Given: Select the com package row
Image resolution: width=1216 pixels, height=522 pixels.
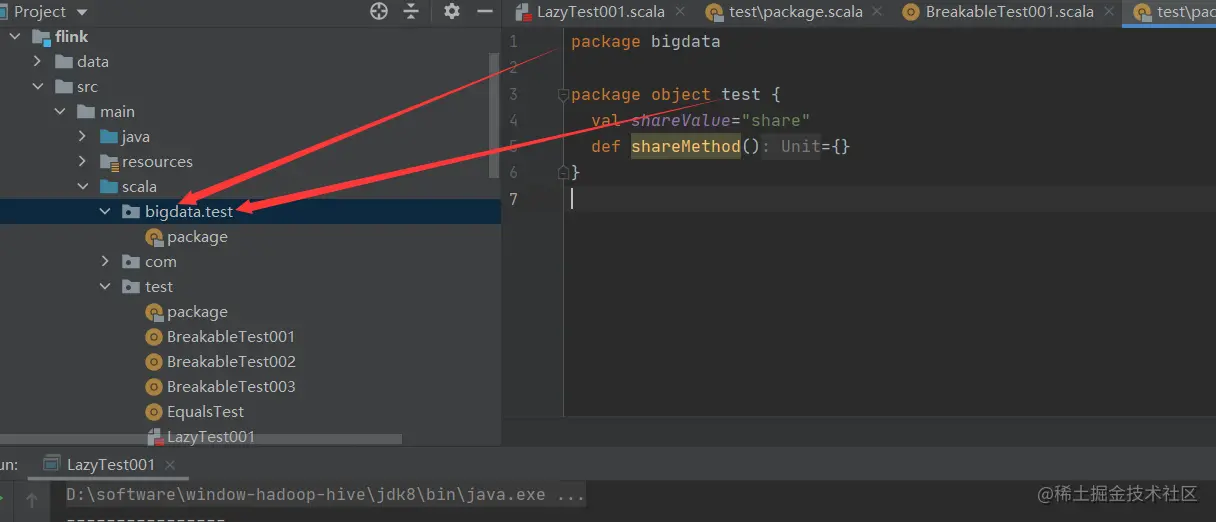Looking at the screenshot, I should (250, 261).
